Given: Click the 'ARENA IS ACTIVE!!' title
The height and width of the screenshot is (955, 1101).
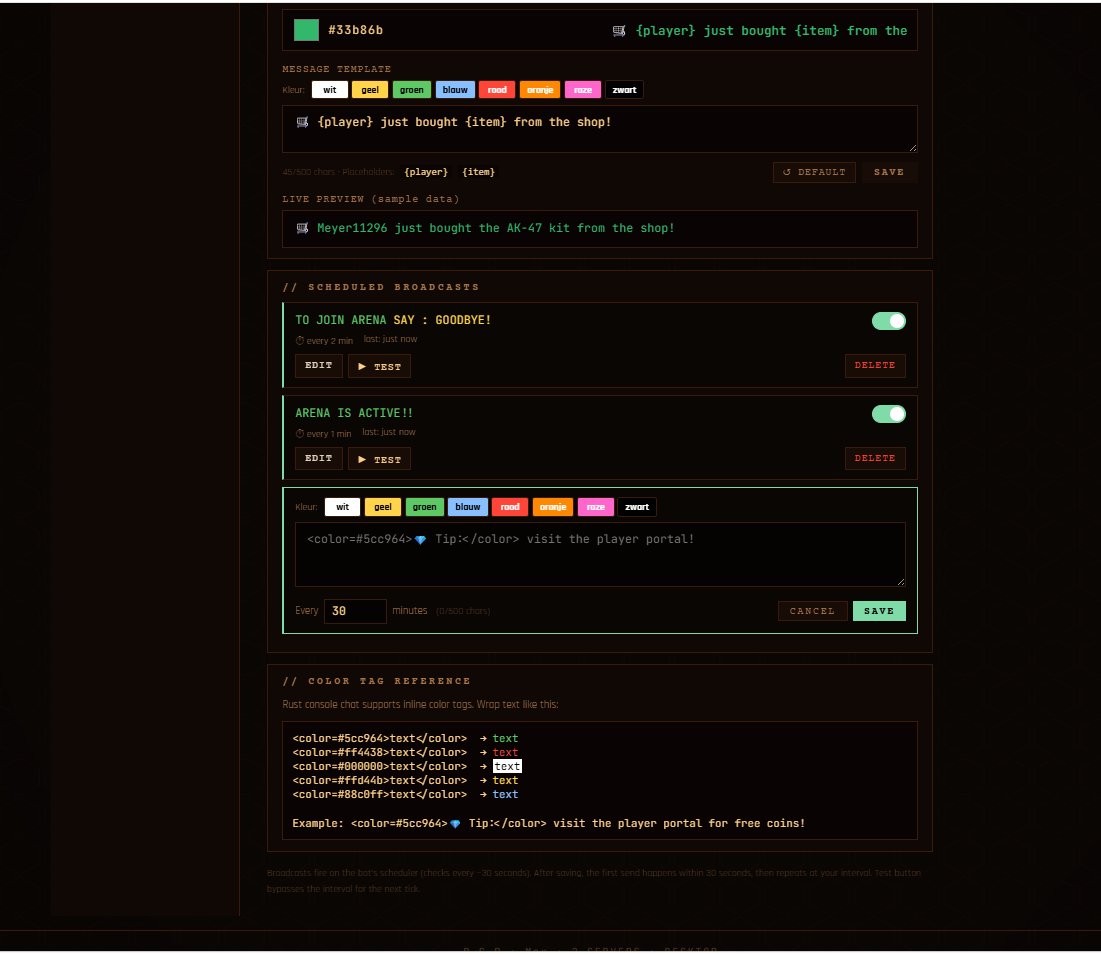Looking at the screenshot, I should tap(354, 413).
